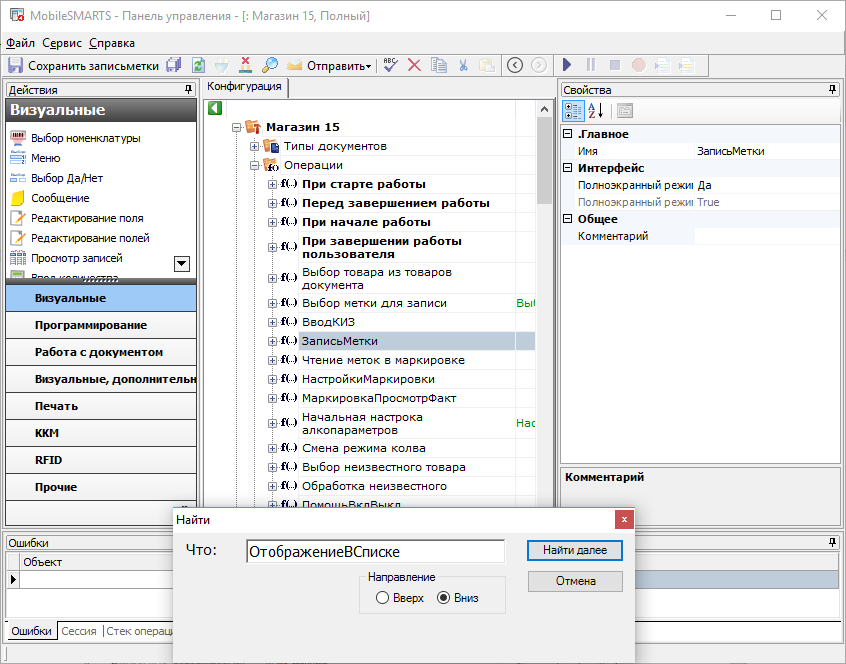This screenshot has height=664, width=846.
Task: Click the paste clipboard icon
Action: pyautogui.click(x=487, y=65)
